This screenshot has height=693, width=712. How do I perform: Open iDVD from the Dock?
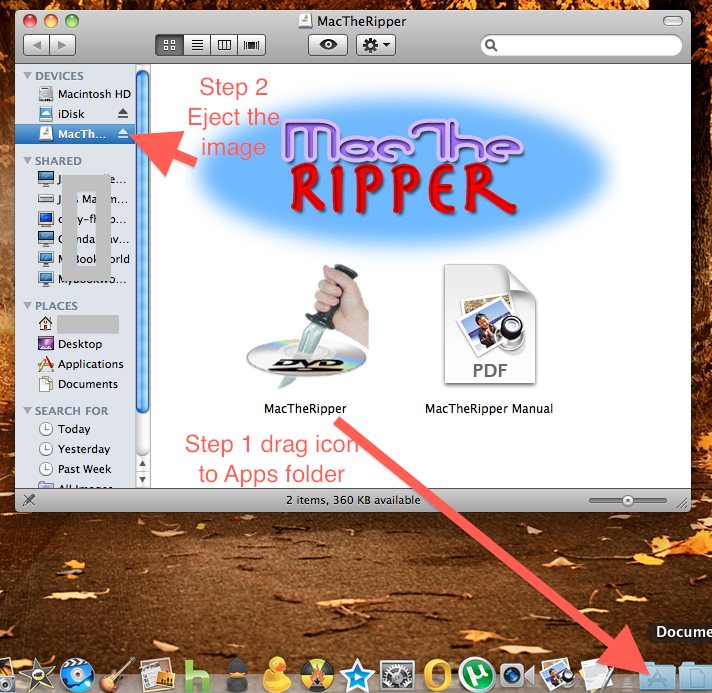pos(77,675)
